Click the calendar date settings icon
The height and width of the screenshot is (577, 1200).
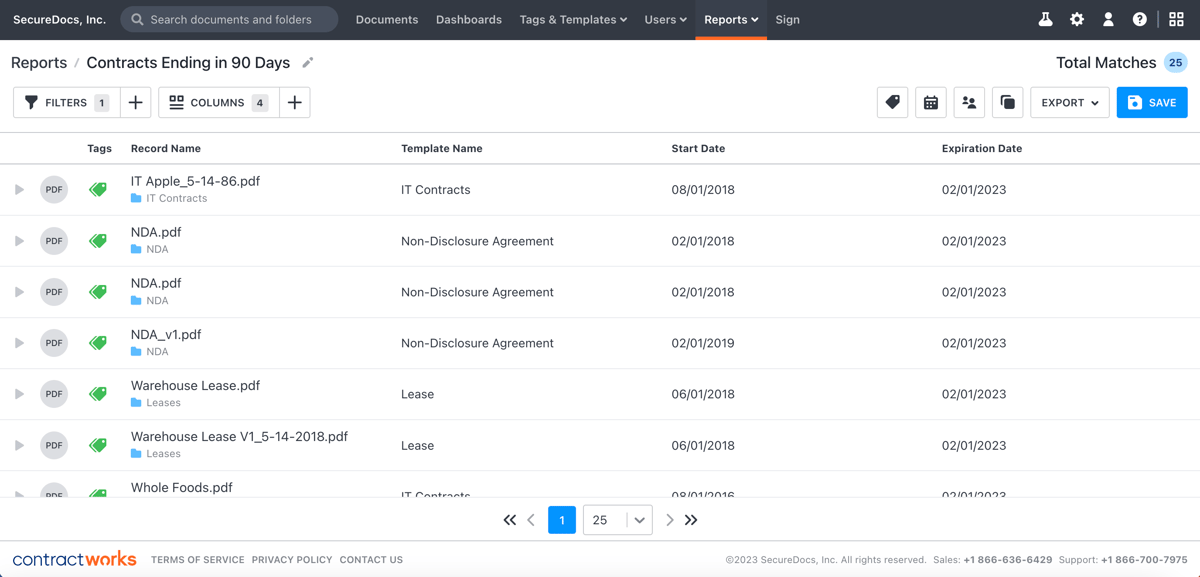pyautogui.click(x=930, y=102)
